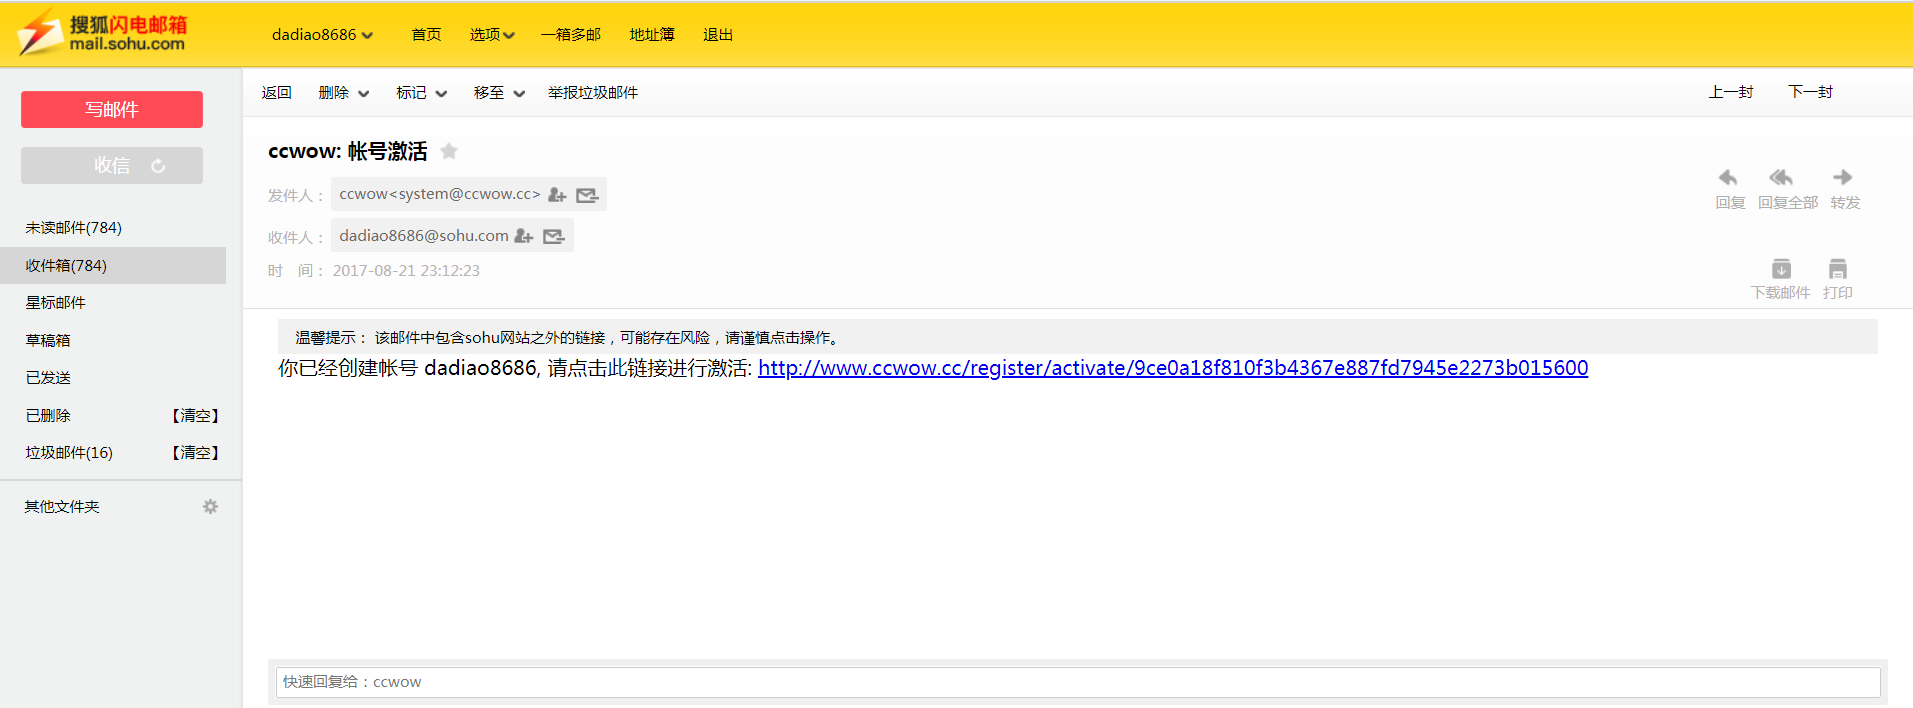Add recipient dadiao8686 to contacts icon
The image size is (1913, 708).
[x=524, y=237]
